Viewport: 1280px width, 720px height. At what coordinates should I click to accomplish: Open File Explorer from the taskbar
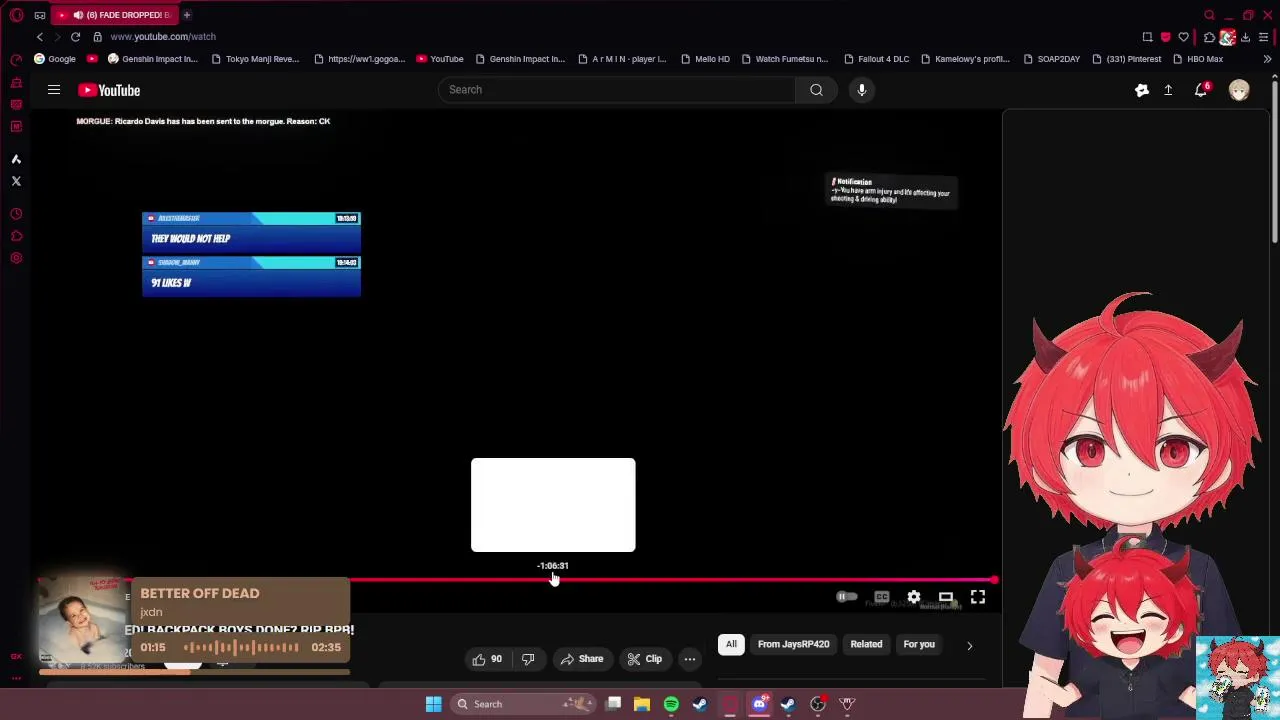(x=642, y=704)
